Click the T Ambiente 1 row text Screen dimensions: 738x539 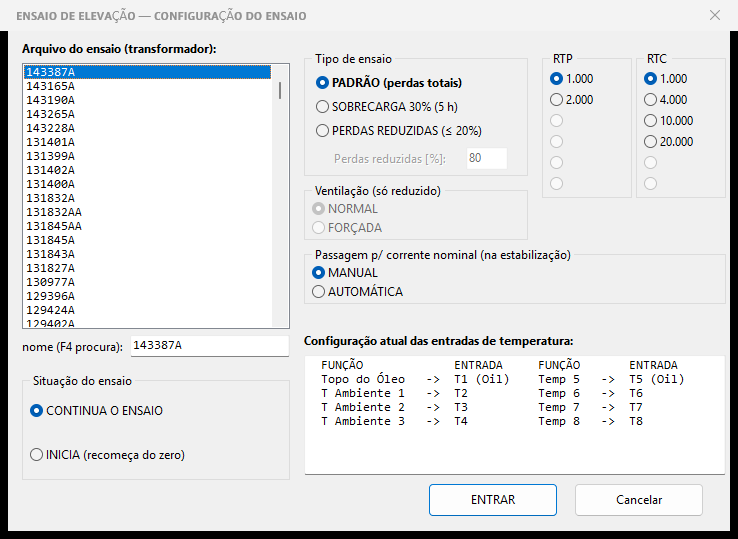363,394
